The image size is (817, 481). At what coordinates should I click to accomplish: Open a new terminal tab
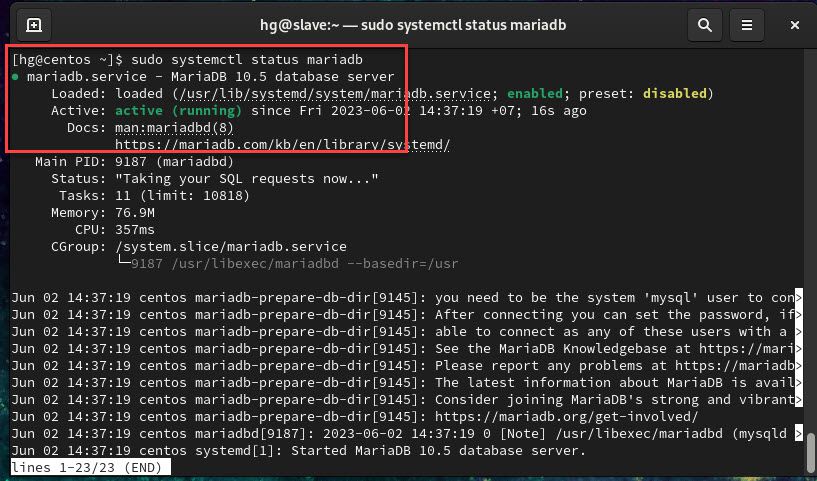click(34, 25)
